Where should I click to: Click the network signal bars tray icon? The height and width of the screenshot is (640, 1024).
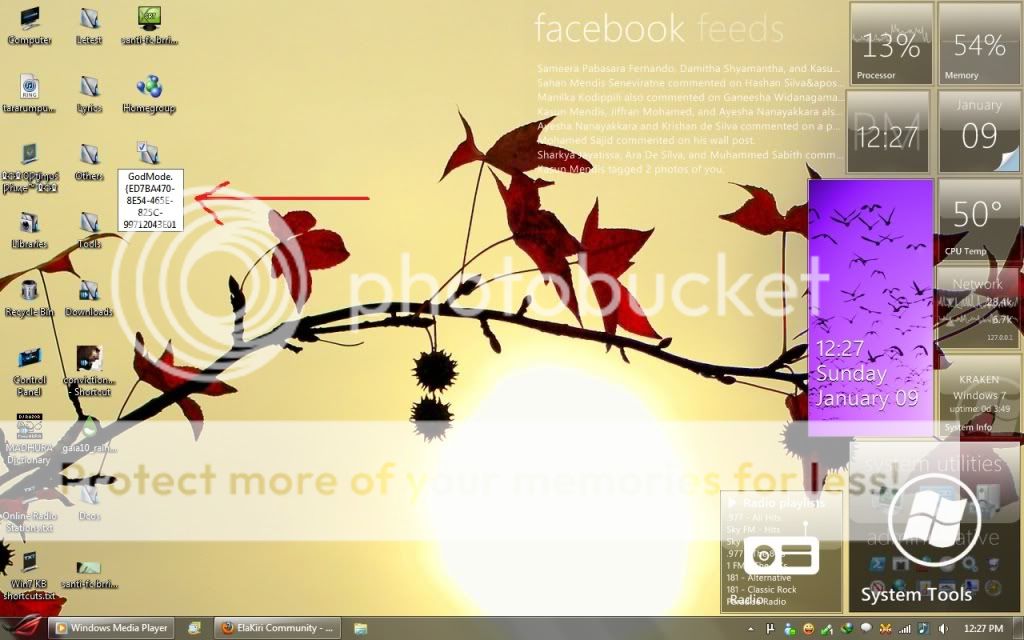pyautogui.click(x=905, y=628)
